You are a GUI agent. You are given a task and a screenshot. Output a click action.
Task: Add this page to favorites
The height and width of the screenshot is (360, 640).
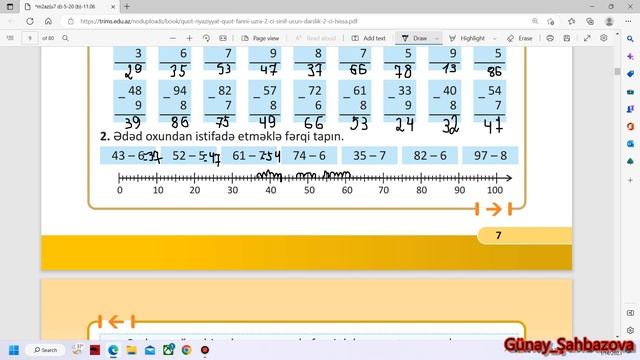(x=551, y=21)
